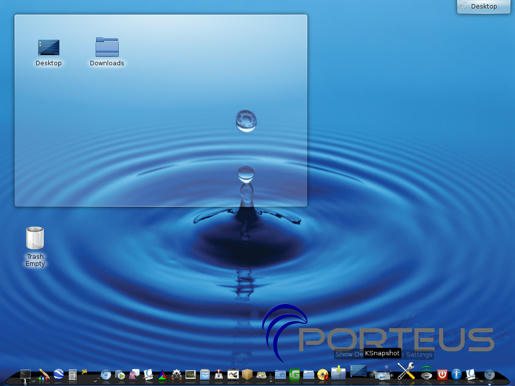This screenshot has height=386, width=515.
Task: Open the folder with green download arrow
Action: point(338,372)
